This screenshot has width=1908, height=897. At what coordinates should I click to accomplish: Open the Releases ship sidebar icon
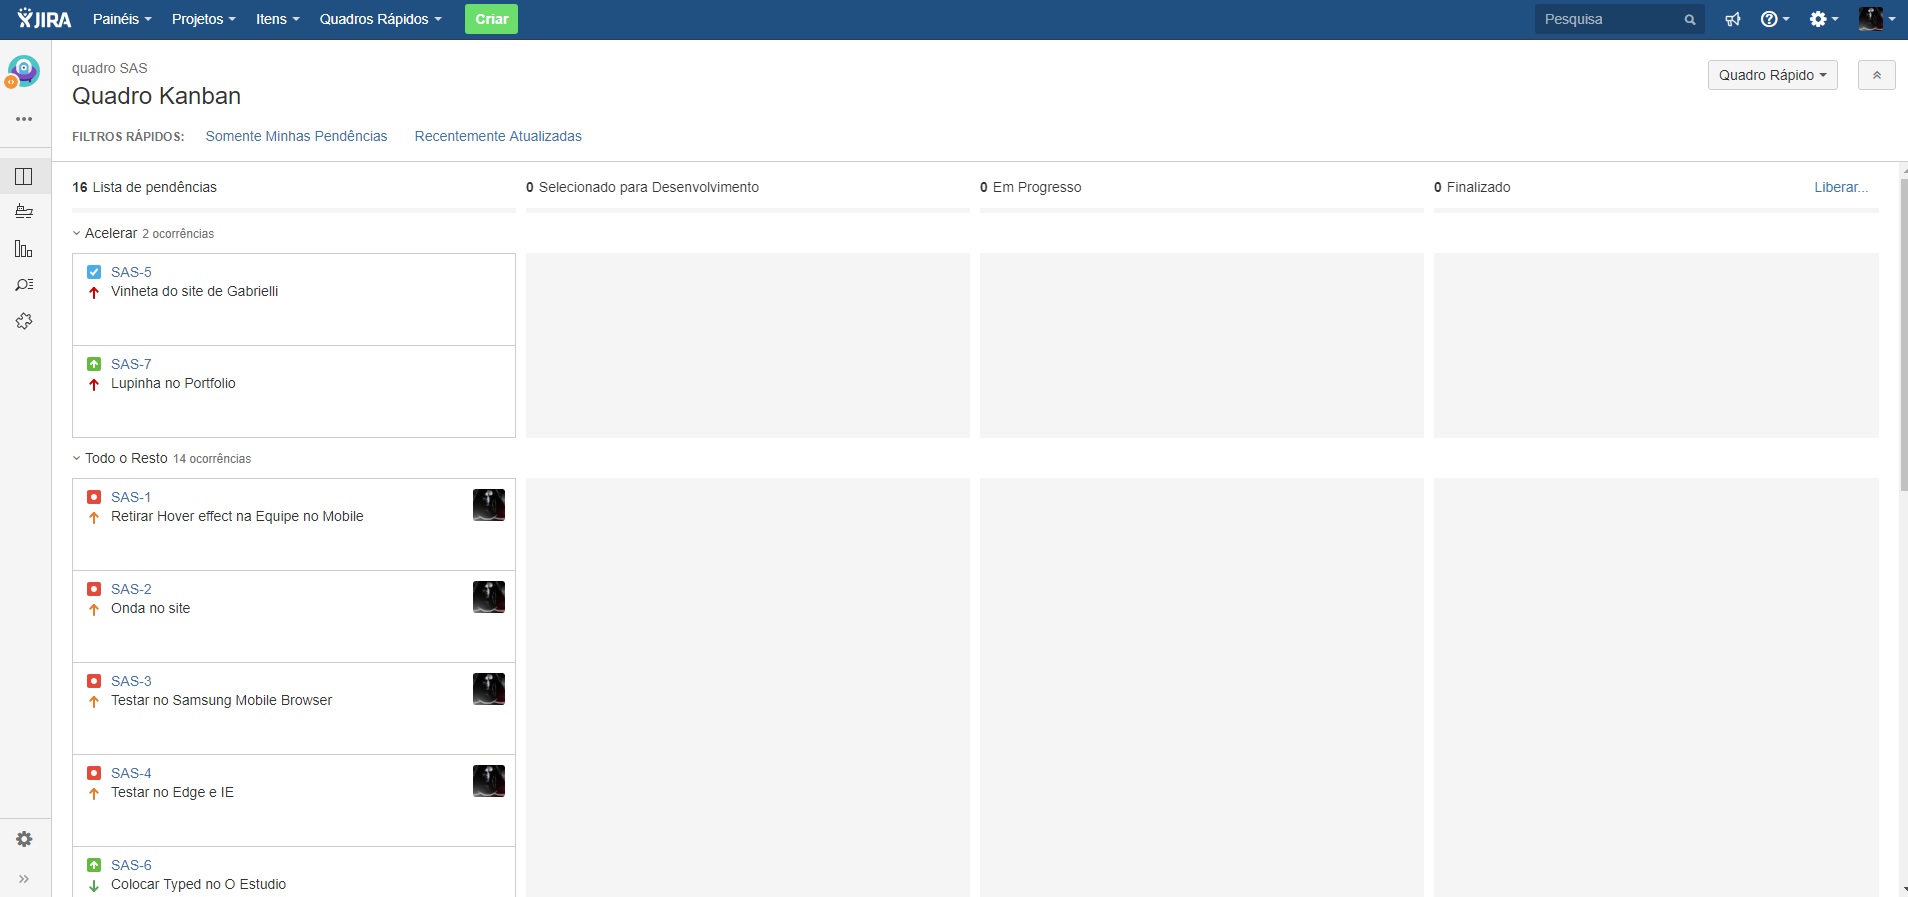click(24, 212)
